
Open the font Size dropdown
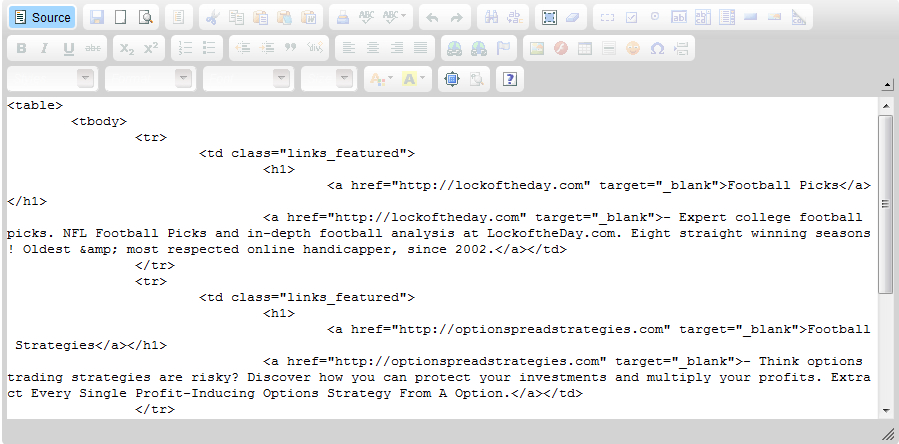click(329, 79)
